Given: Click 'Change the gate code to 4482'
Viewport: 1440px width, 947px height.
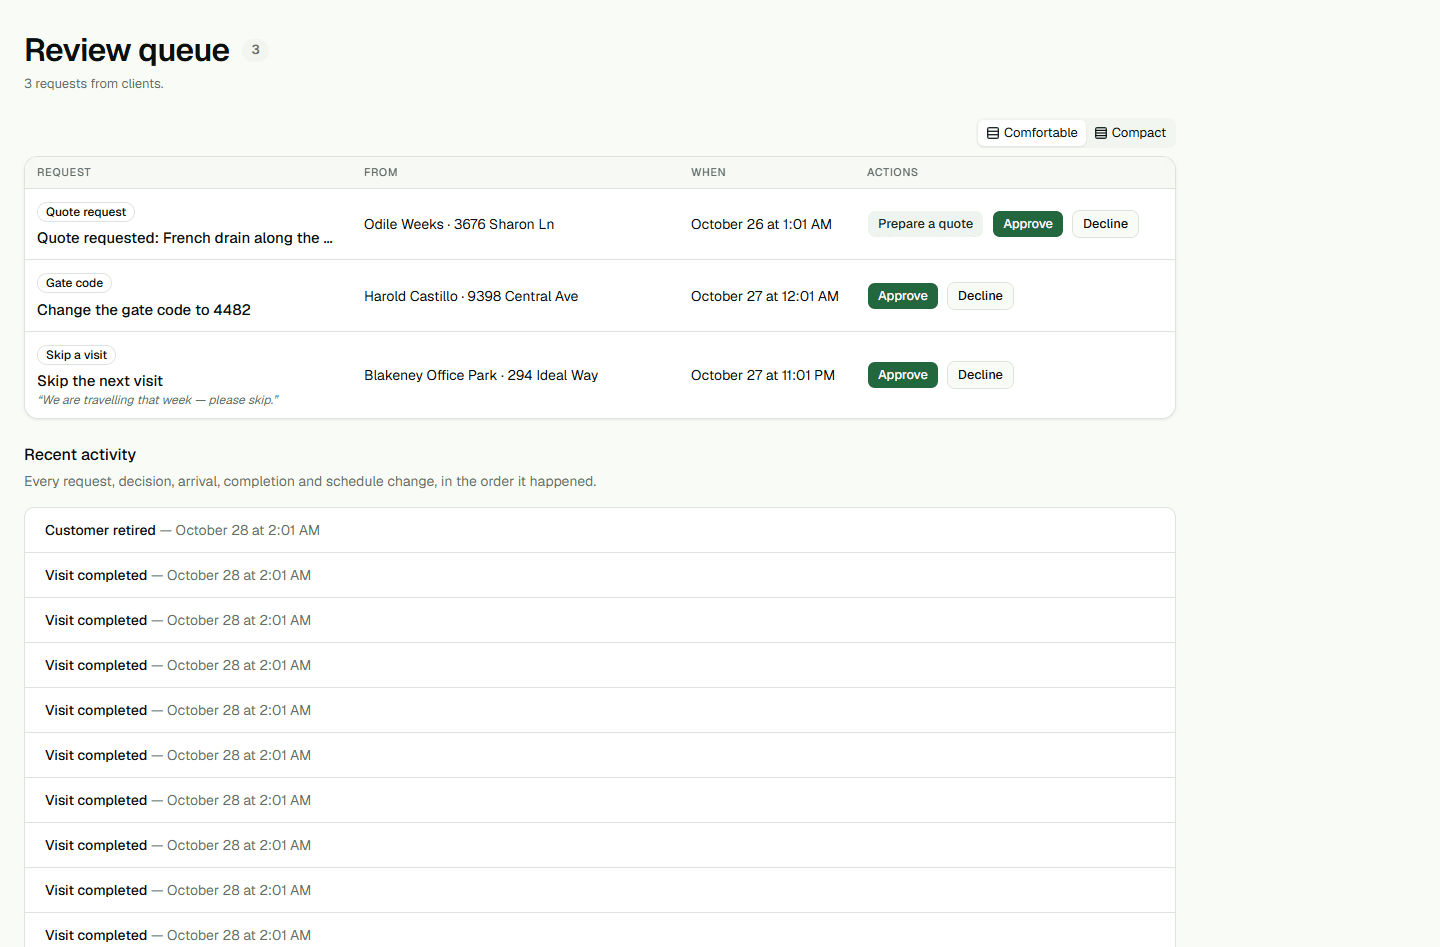Looking at the screenshot, I should point(144,310).
